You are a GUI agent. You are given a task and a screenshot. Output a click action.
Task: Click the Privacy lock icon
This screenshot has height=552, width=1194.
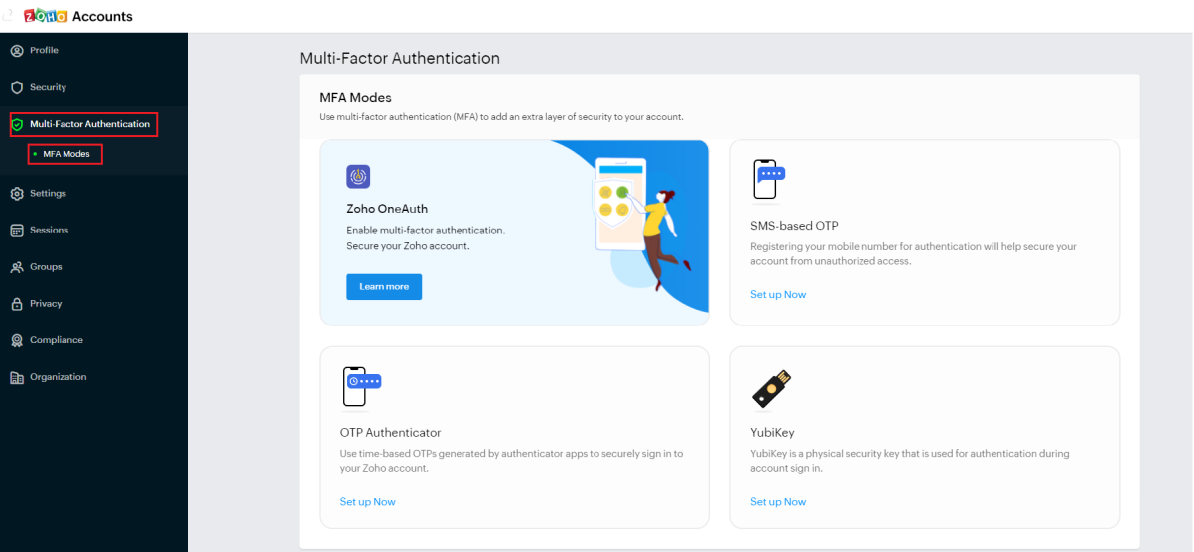[x=17, y=304]
